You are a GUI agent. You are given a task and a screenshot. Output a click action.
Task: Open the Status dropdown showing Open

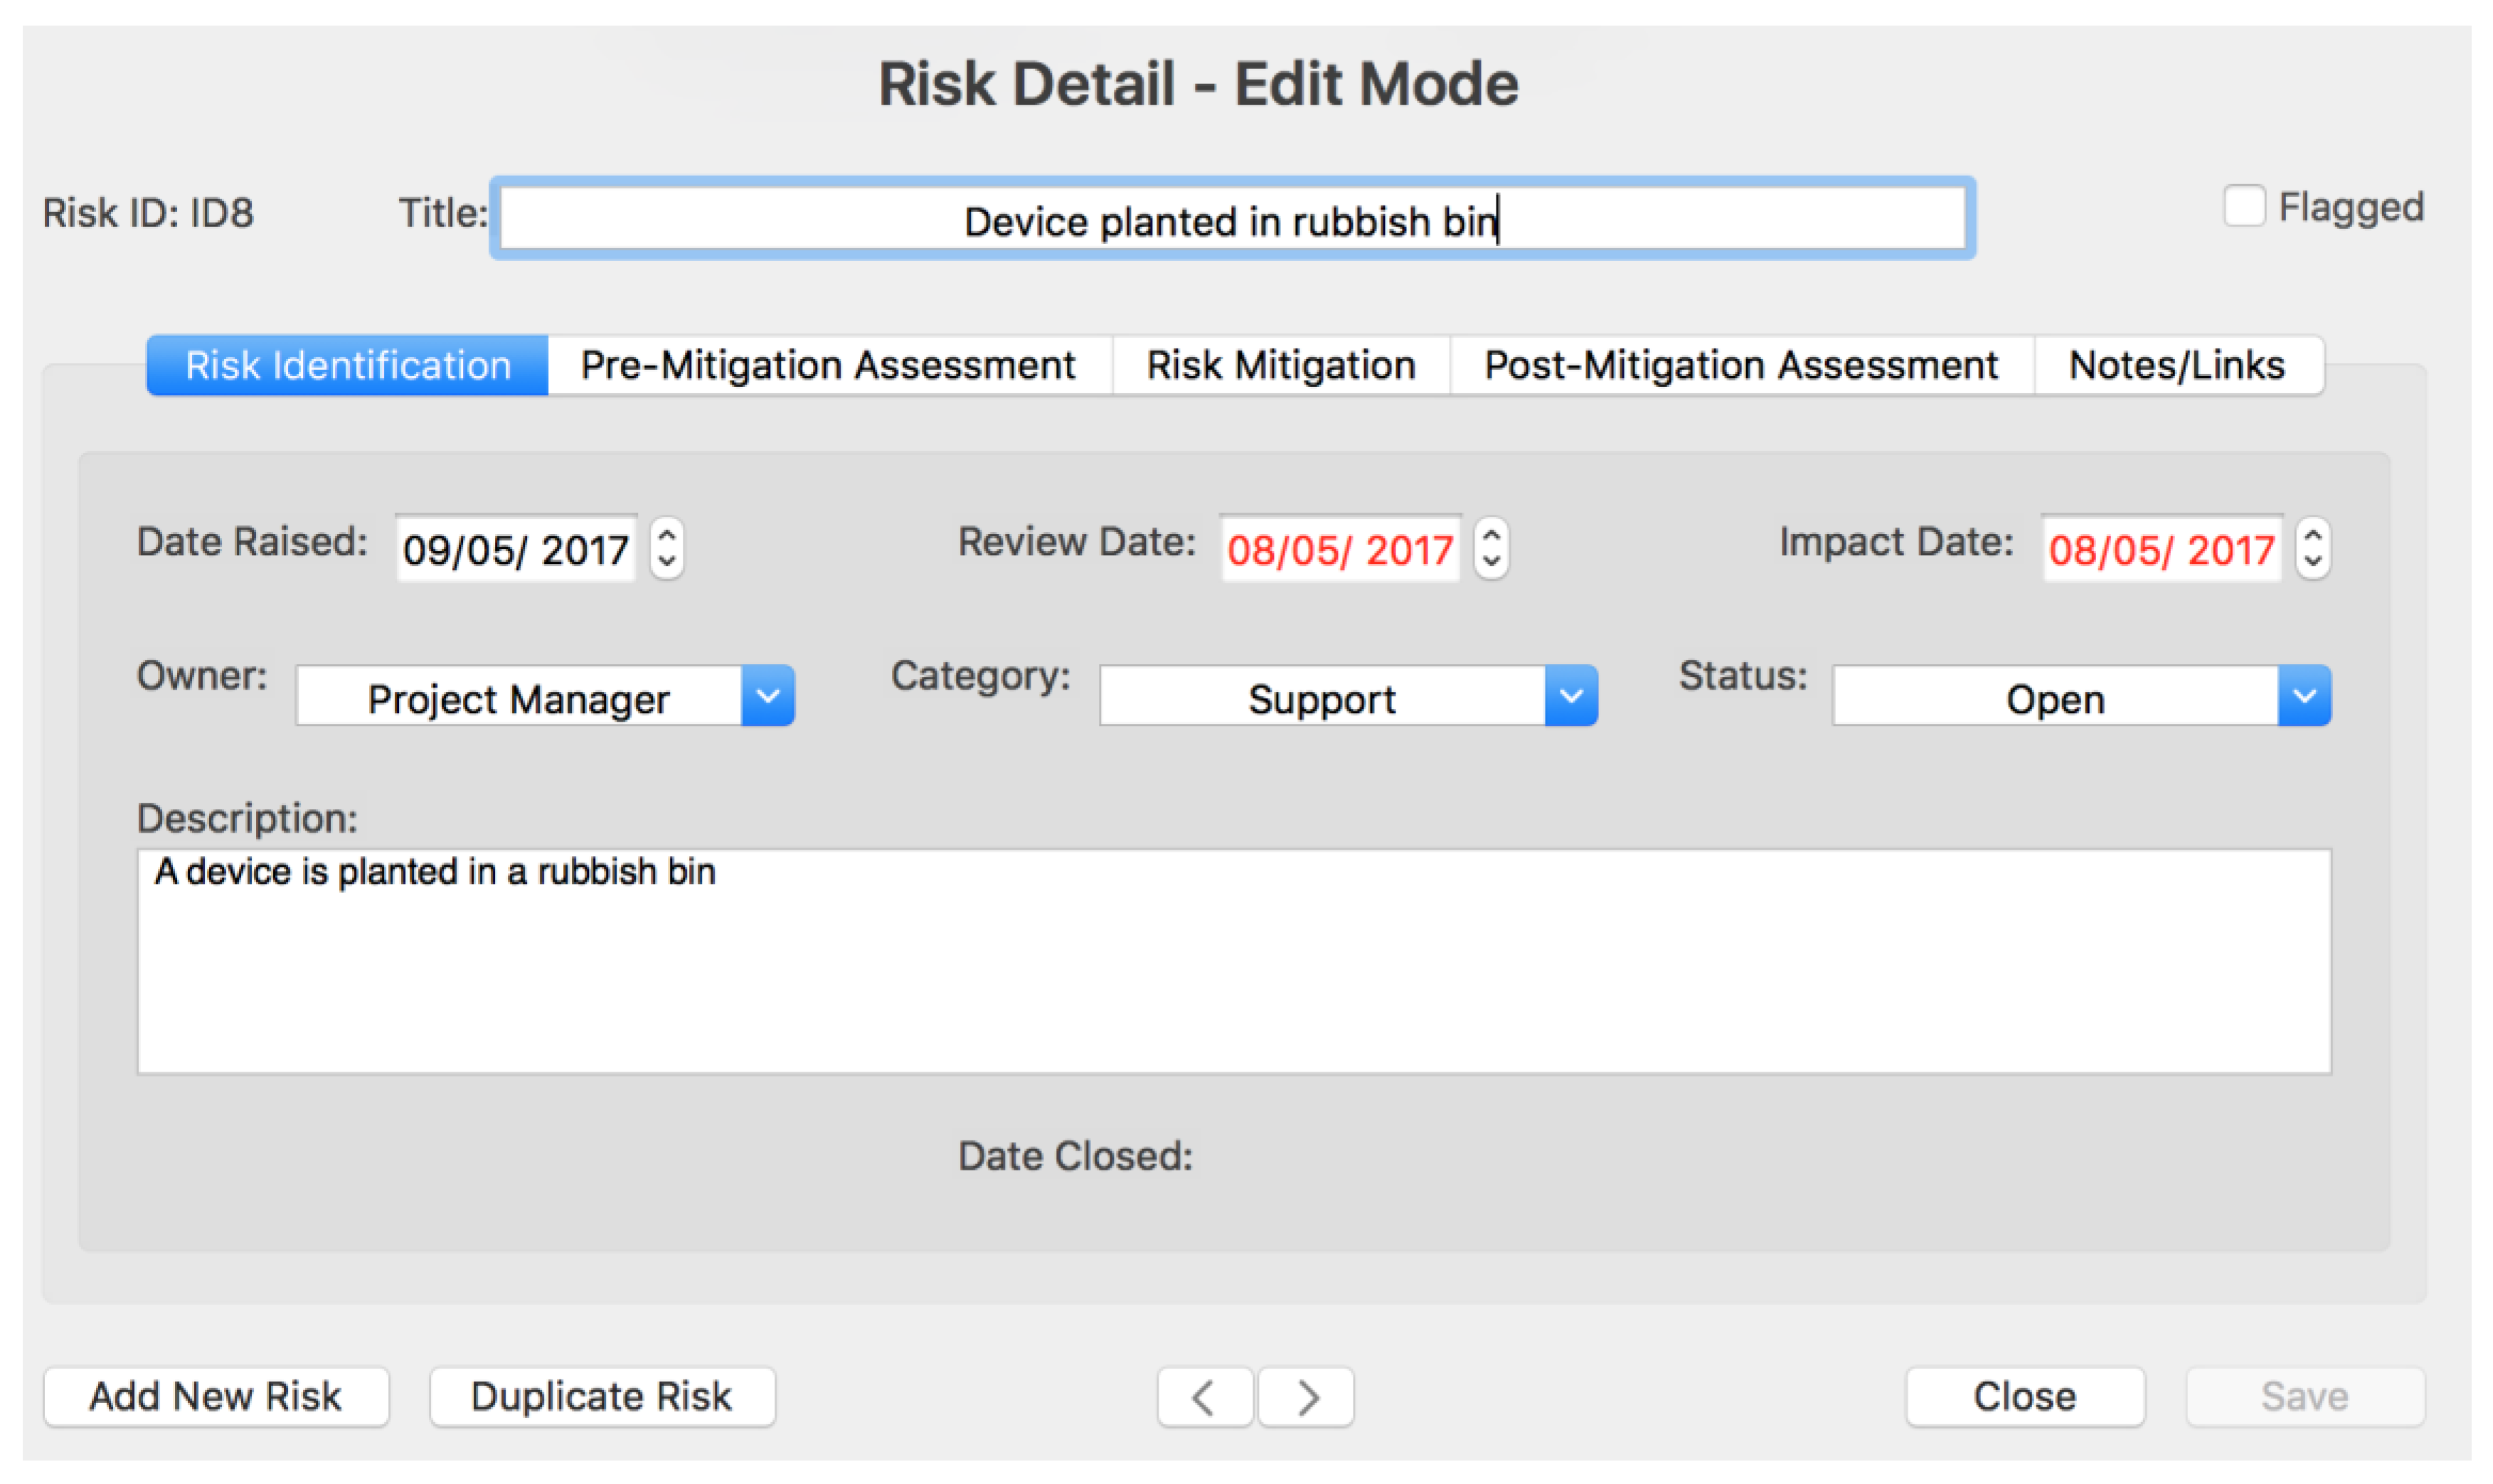pyautogui.click(x=2304, y=696)
